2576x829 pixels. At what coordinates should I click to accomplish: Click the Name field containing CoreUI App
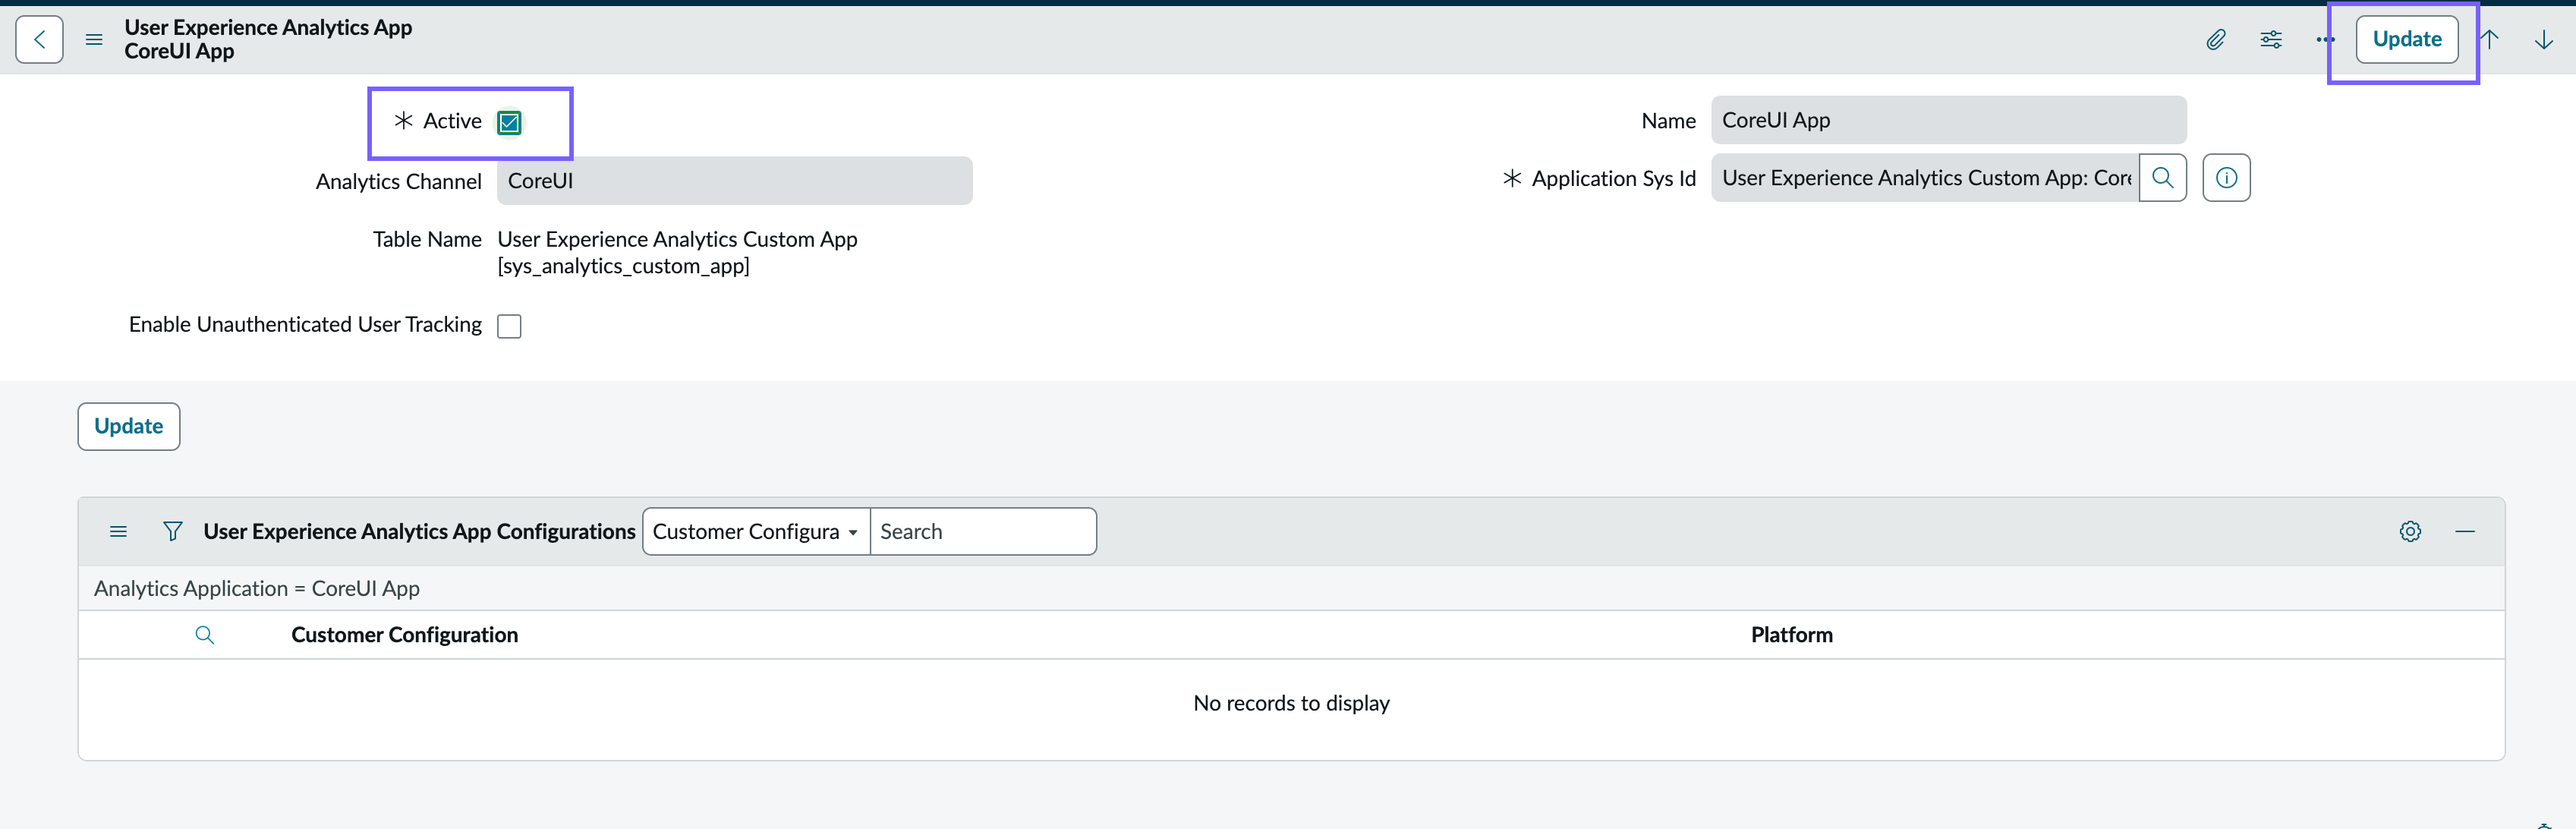pyautogui.click(x=1948, y=120)
